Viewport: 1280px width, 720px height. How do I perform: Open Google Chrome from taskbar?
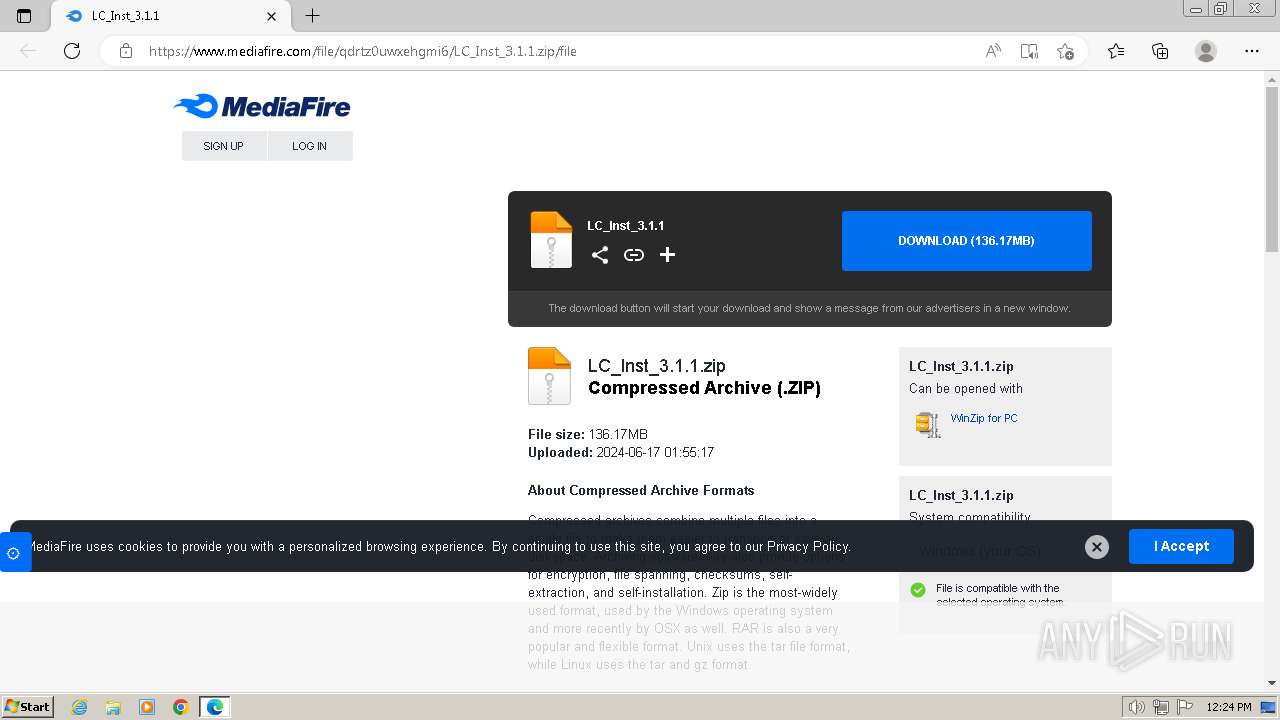pyautogui.click(x=181, y=707)
